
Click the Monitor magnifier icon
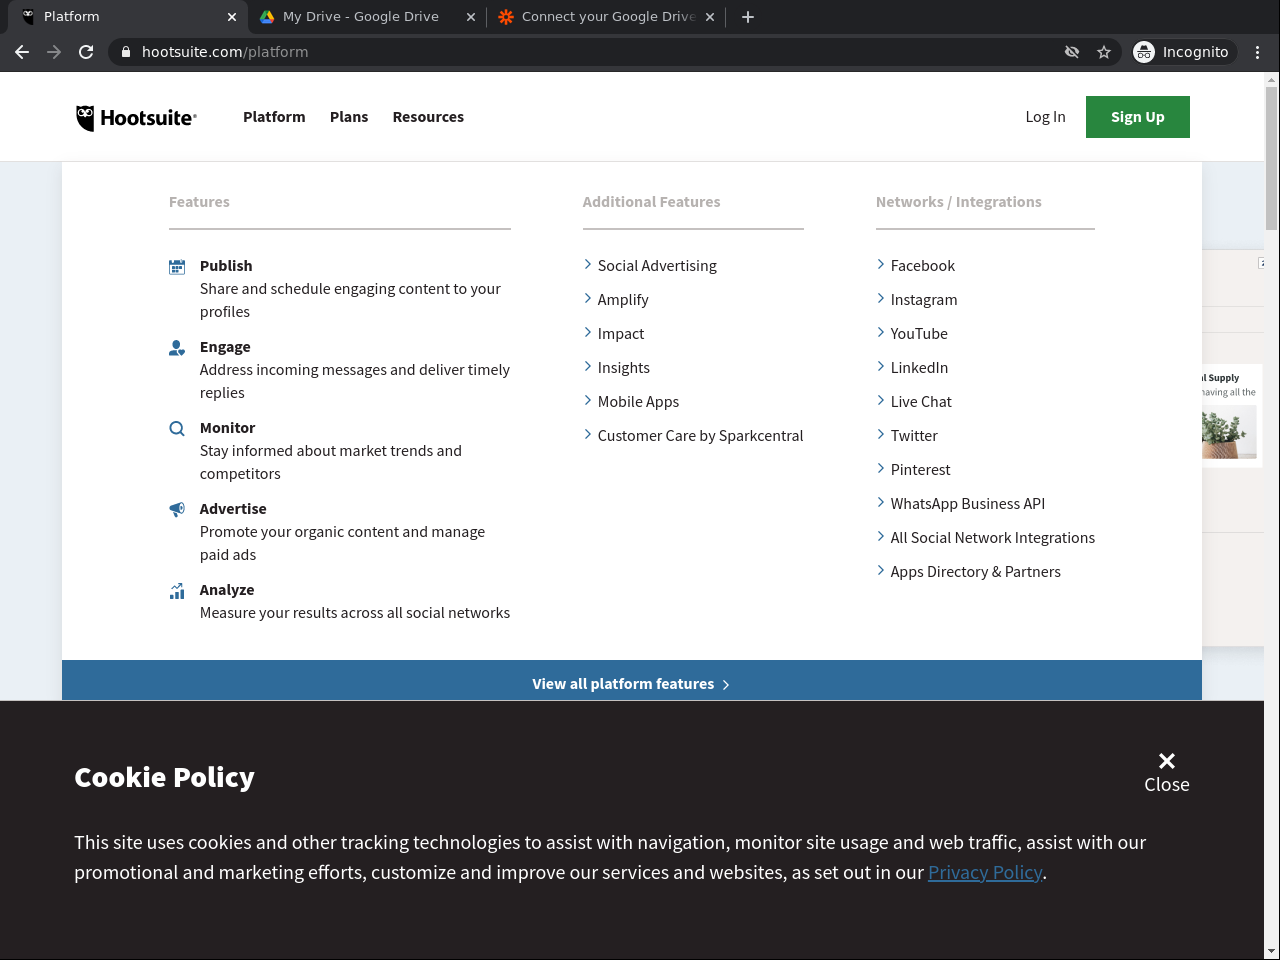(177, 429)
